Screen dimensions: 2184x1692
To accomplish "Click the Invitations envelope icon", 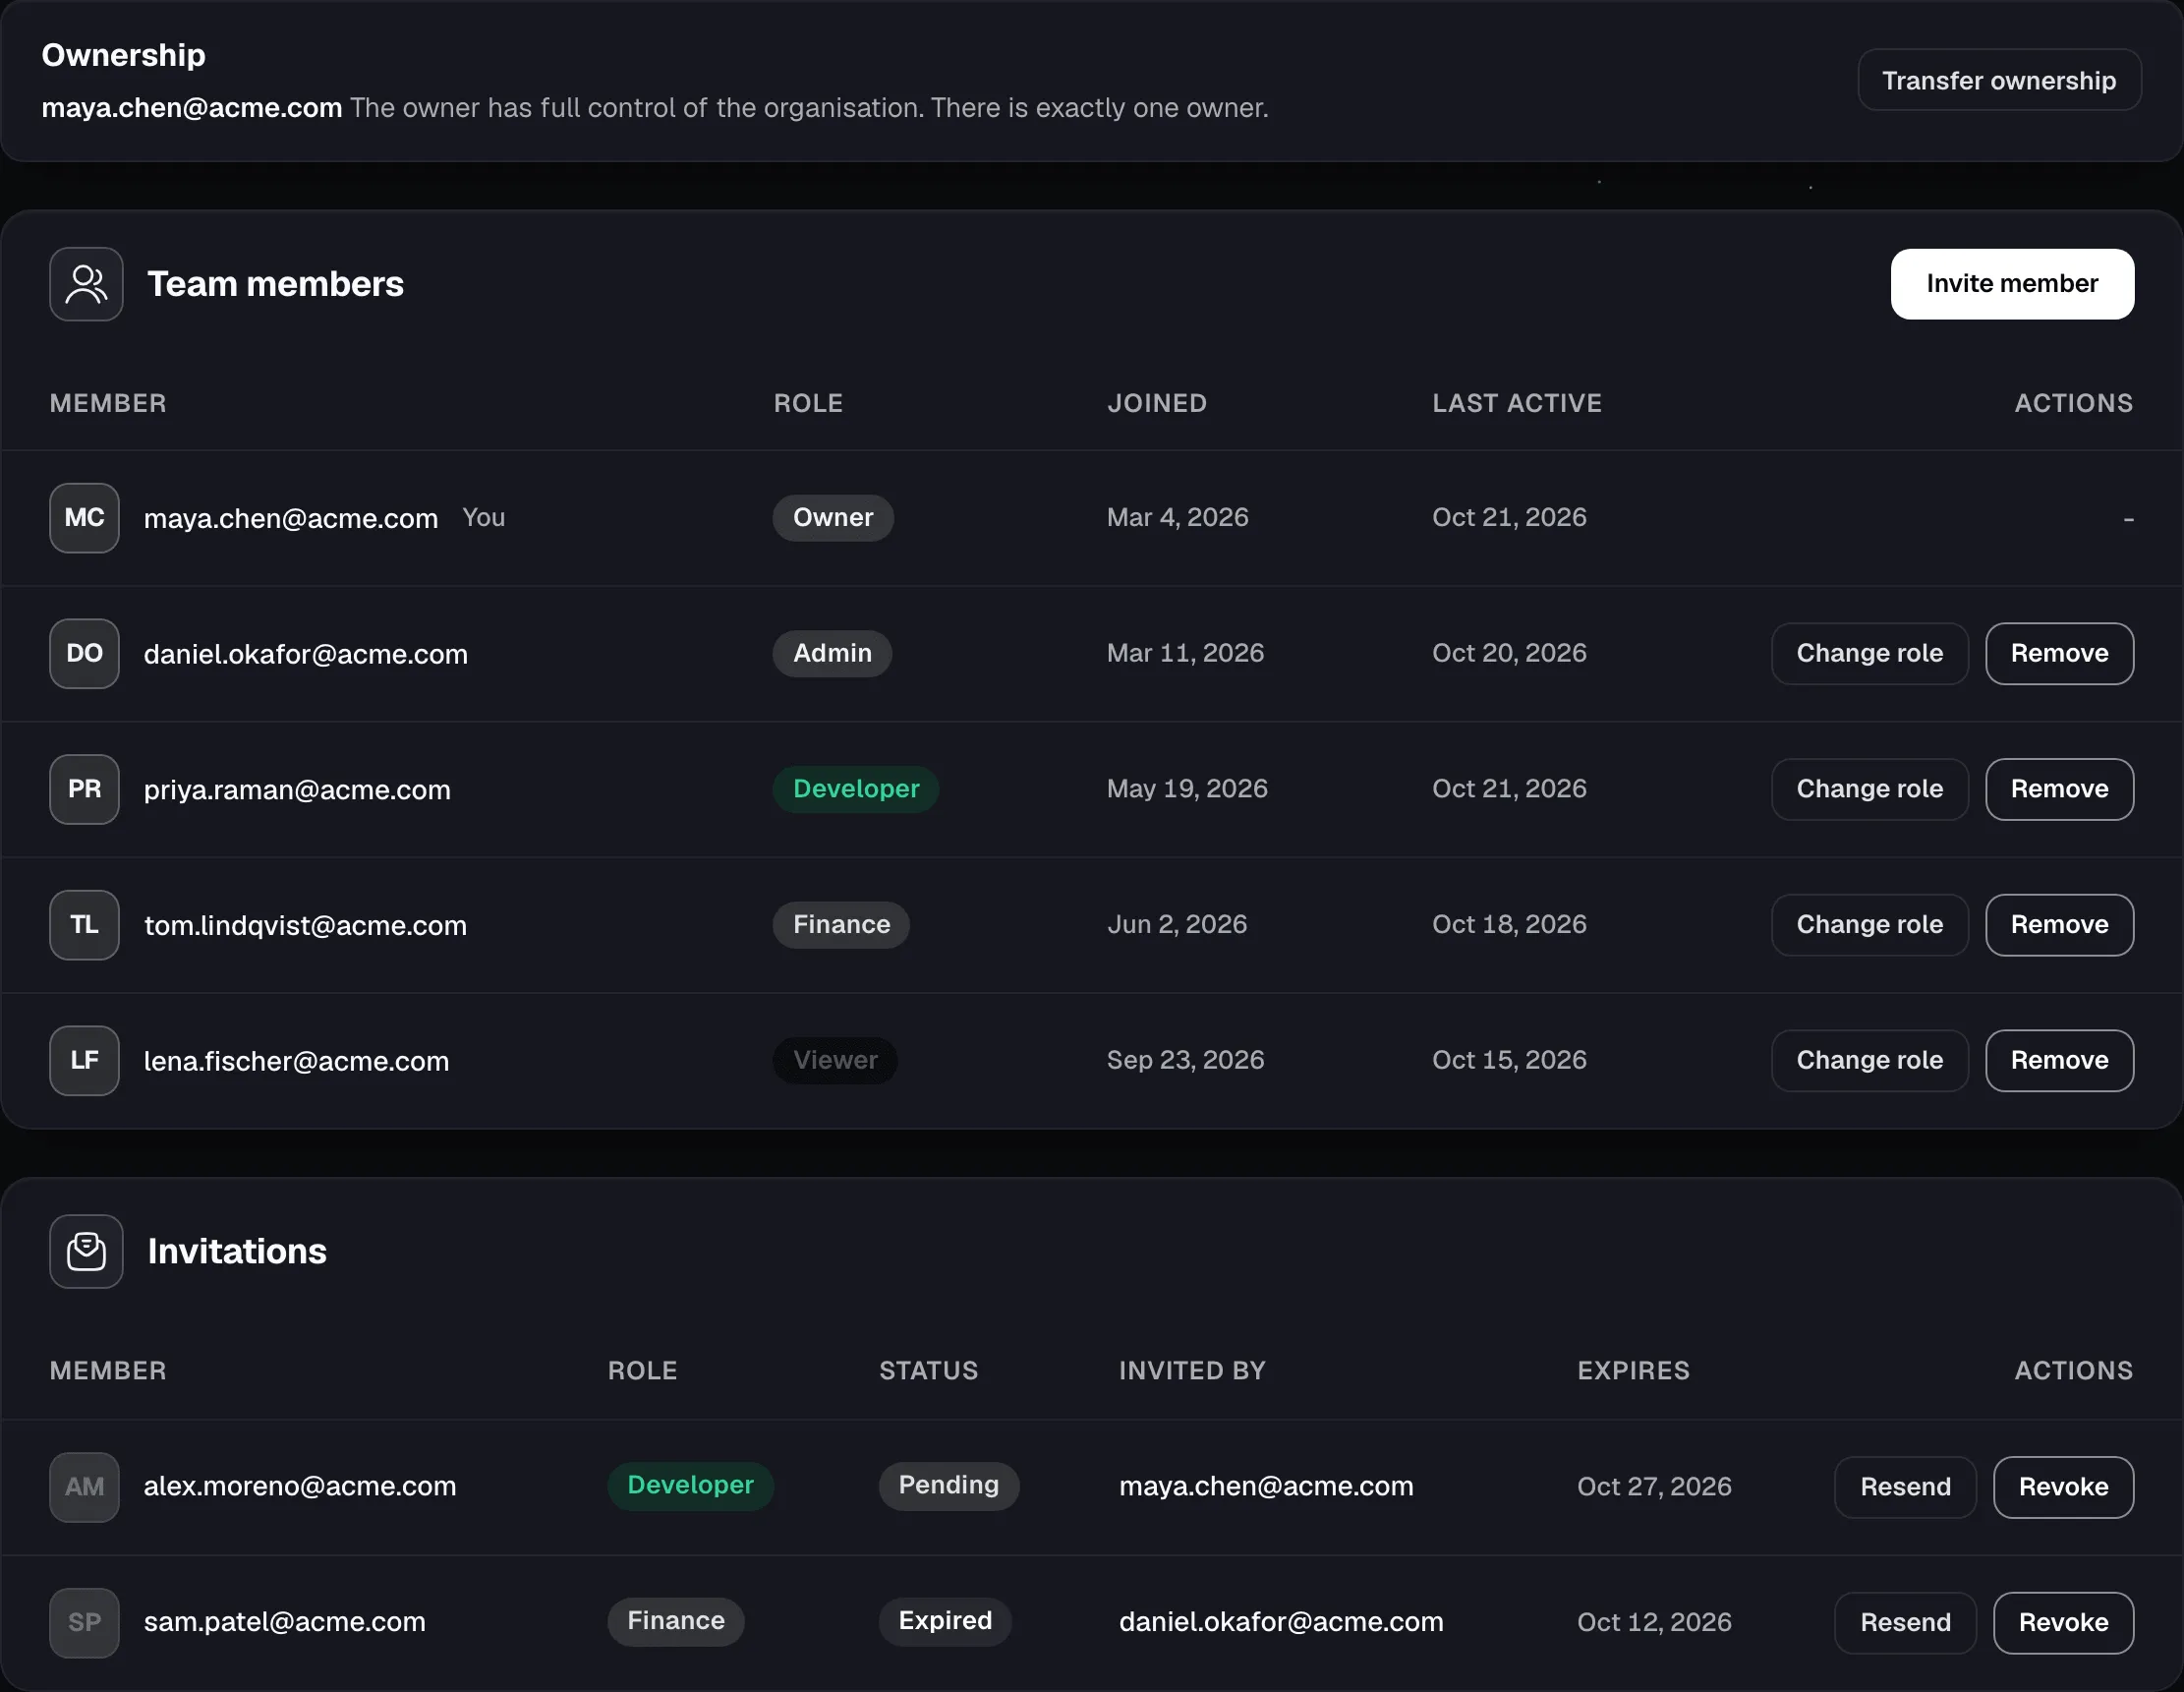I will pyautogui.click(x=86, y=1251).
